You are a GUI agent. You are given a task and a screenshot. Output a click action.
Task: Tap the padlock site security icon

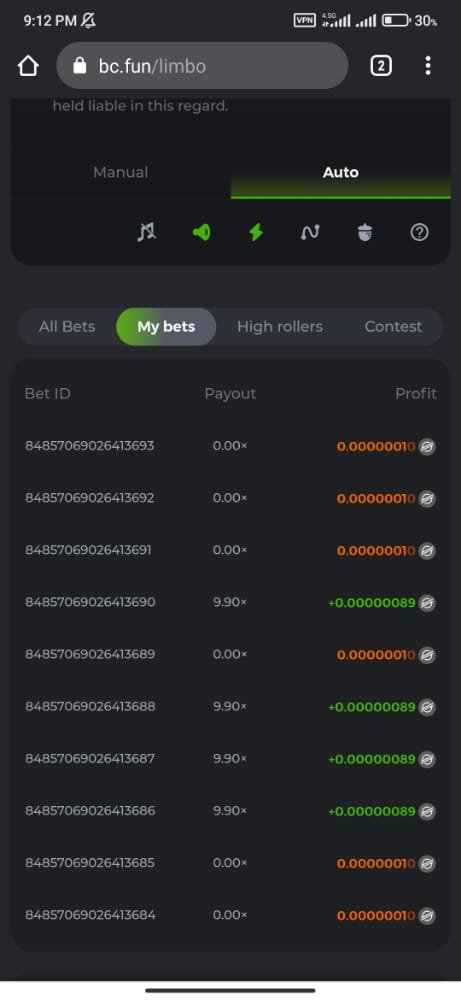80,66
